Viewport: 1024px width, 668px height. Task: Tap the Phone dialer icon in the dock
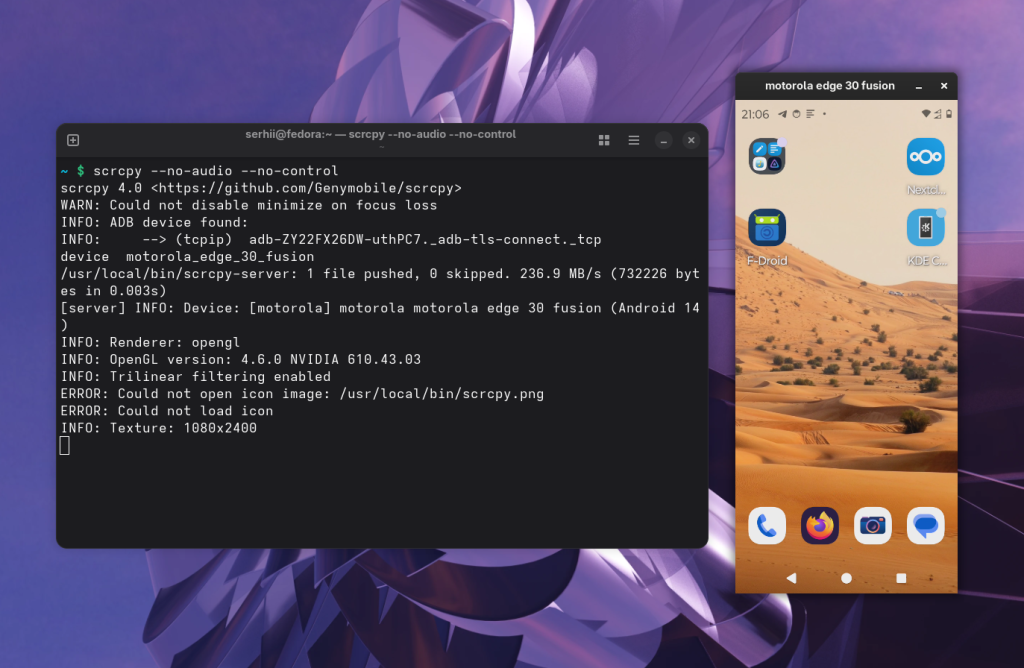point(767,525)
